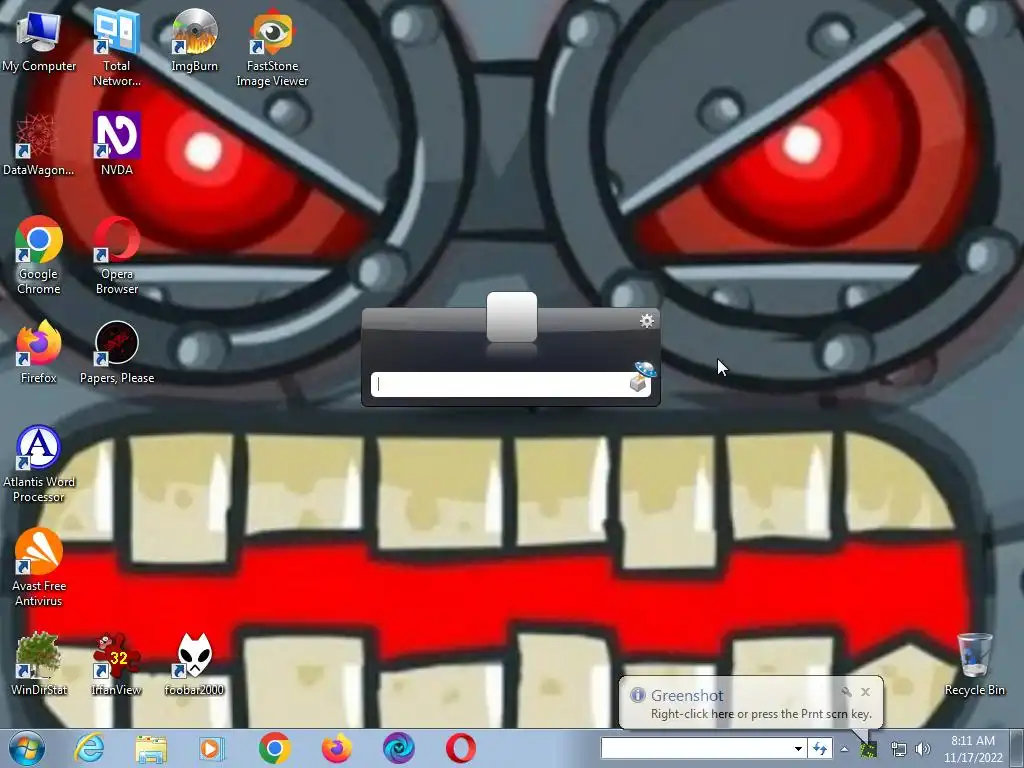The height and width of the screenshot is (768, 1024).
Task: Click the taskbar address refresh button
Action: point(820,748)
